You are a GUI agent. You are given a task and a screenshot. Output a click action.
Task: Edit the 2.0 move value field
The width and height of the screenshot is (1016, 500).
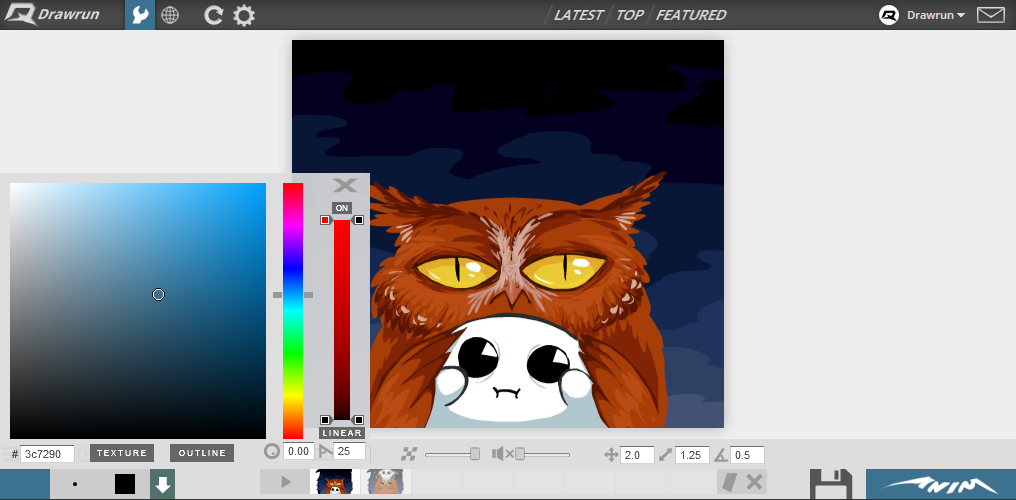click(x=637, y=455)
